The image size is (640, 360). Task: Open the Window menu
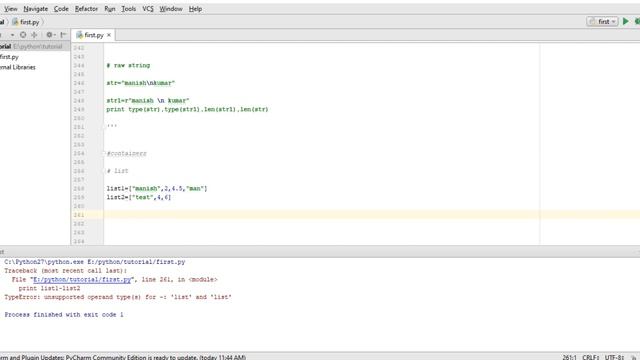(171, 9)
